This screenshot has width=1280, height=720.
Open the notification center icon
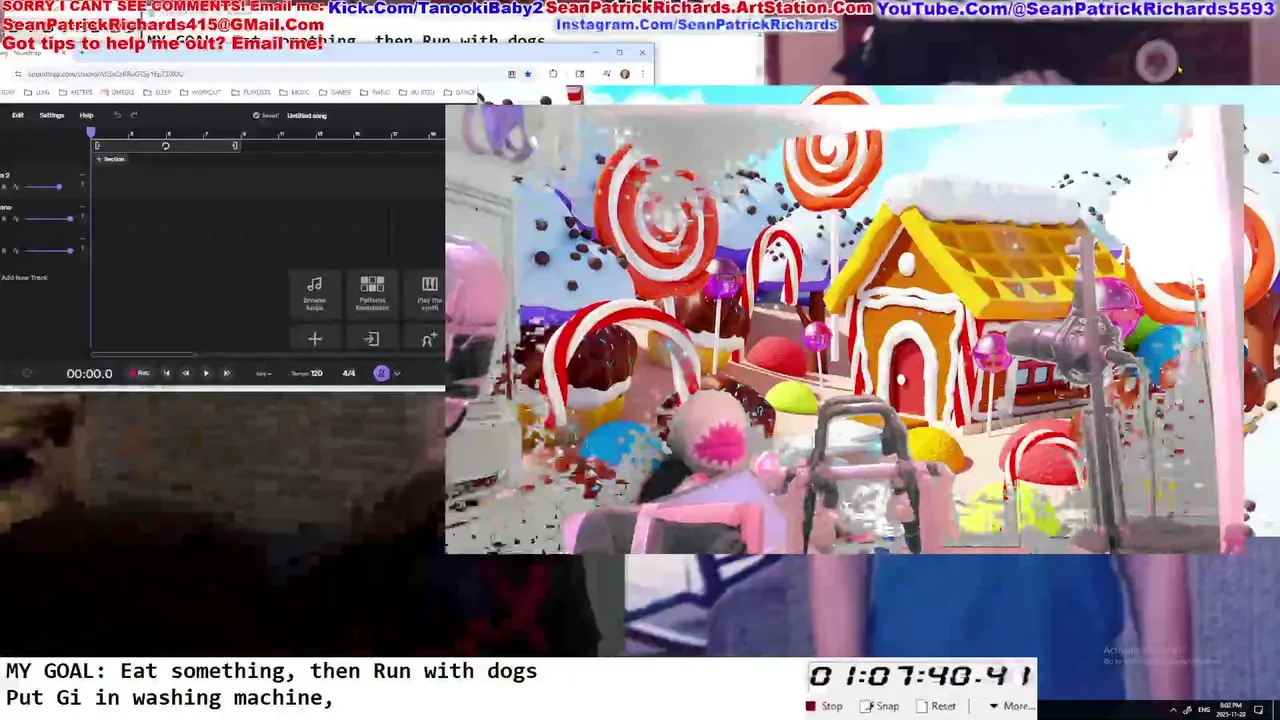click(x=1260, y=710)
